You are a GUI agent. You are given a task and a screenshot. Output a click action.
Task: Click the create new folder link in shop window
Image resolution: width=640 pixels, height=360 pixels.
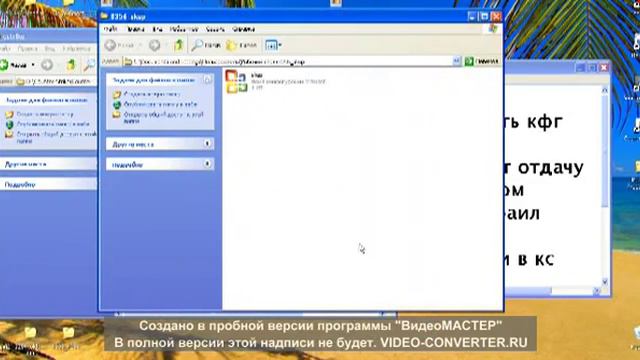click(x=152, y=94)
